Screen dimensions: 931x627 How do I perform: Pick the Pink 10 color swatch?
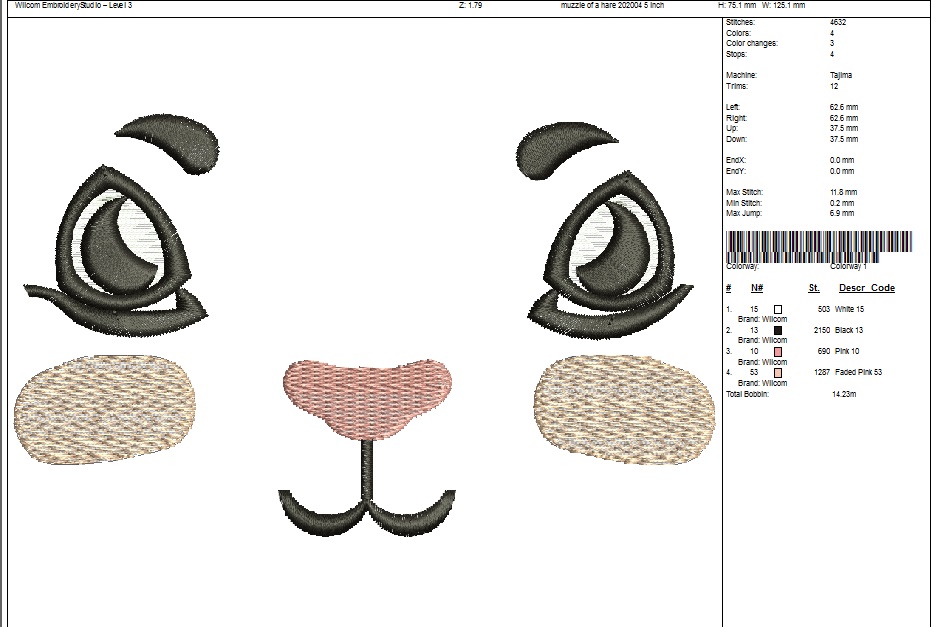tap(778, 351)
